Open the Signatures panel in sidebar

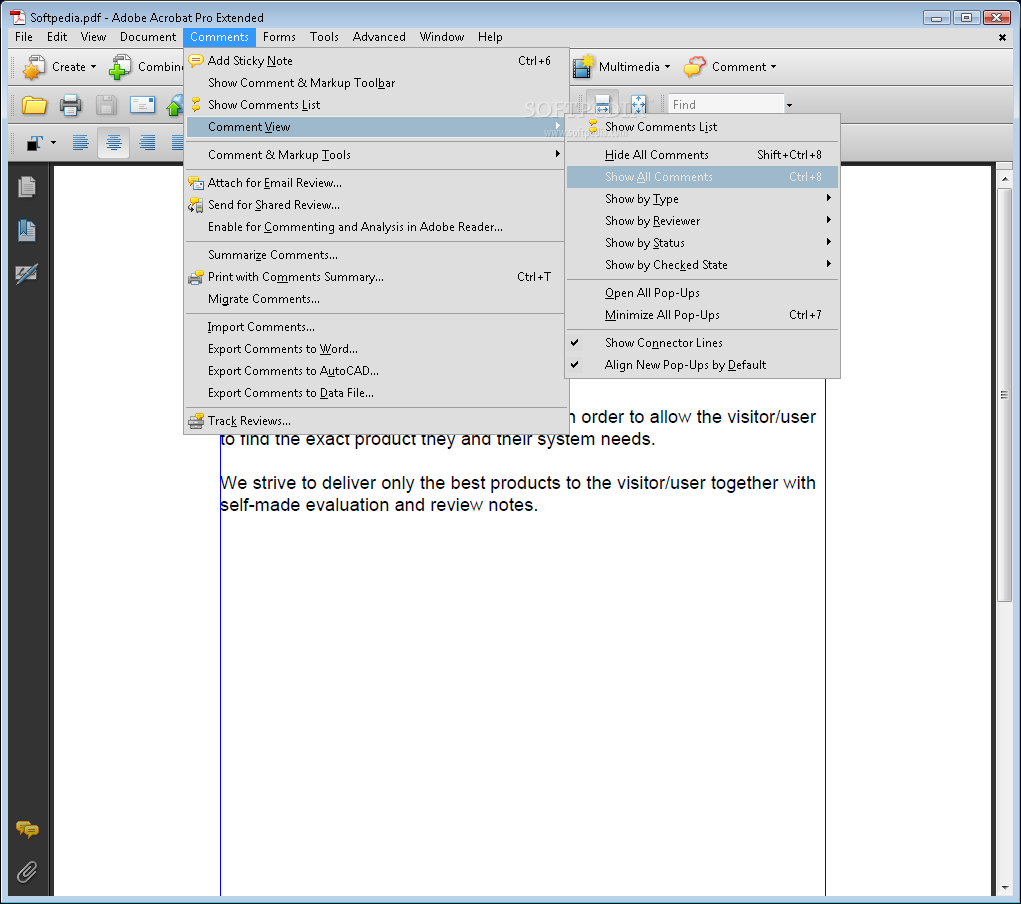[x=27, y=274]
